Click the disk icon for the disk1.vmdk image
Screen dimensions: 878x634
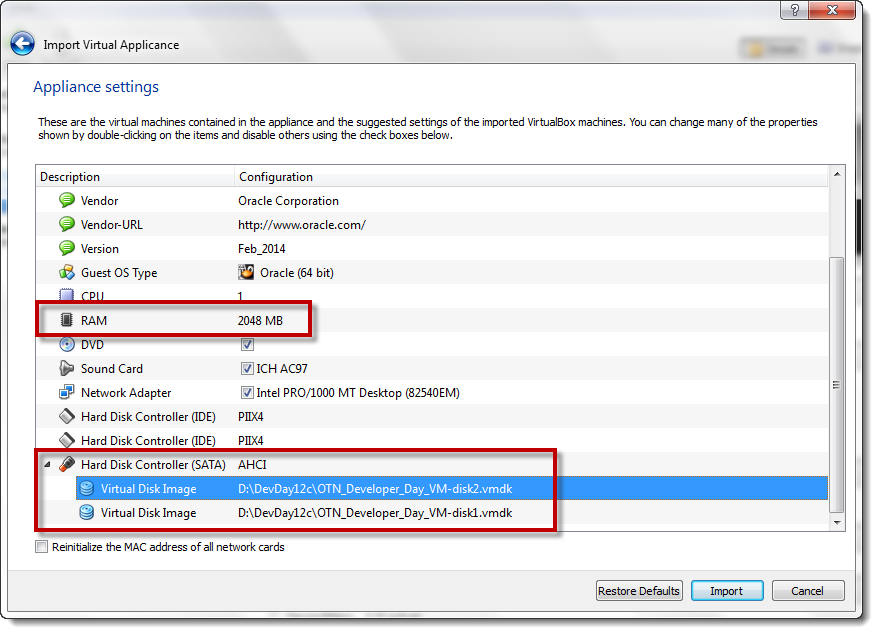87,512
